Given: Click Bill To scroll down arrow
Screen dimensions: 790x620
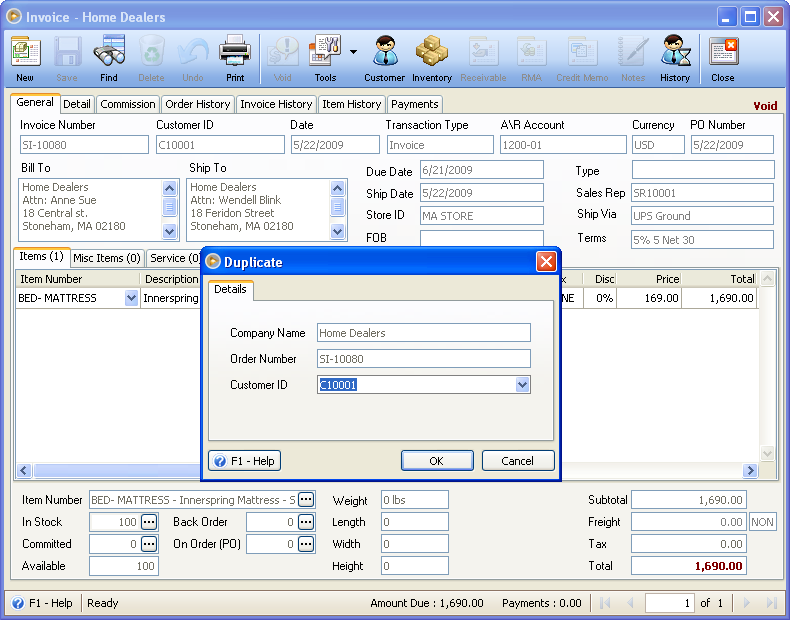Looking at the screenshot, I should tap(170, 232).
